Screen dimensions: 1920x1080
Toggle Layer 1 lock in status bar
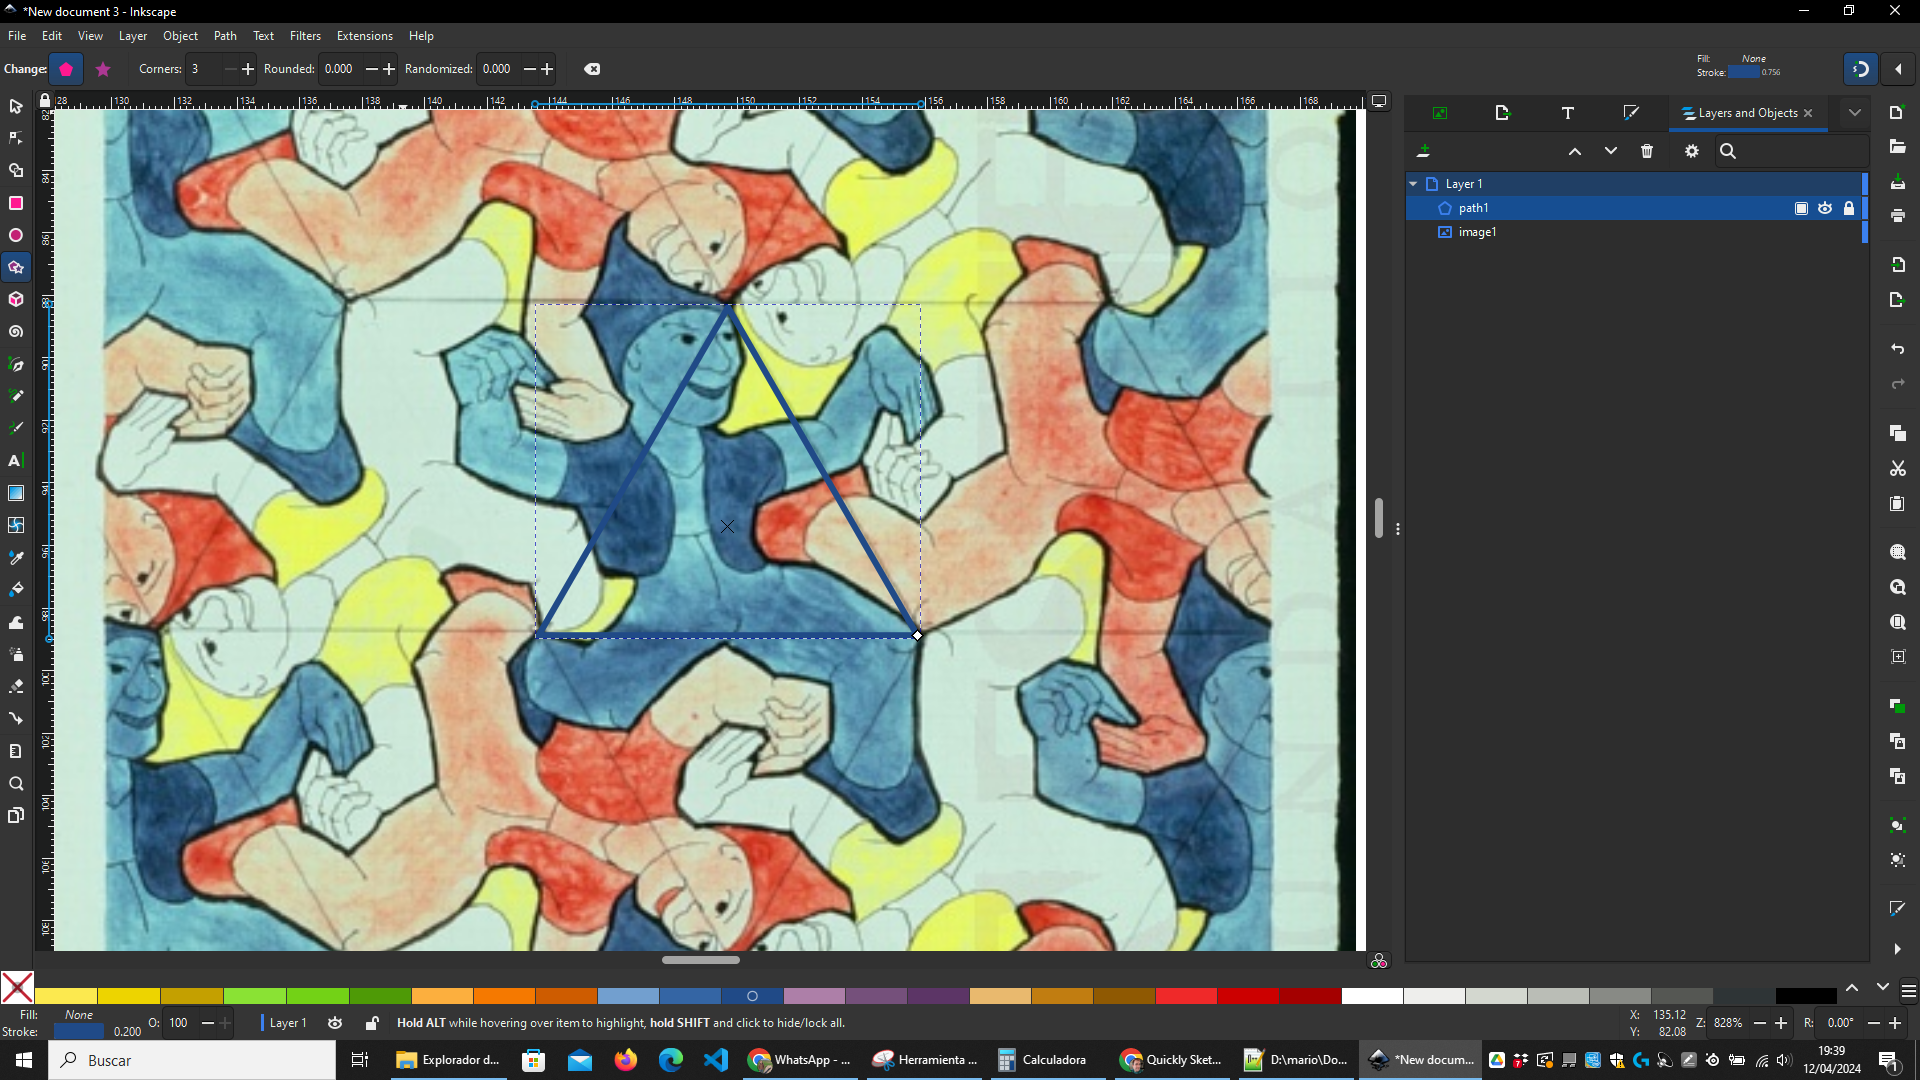[372, 1023]
